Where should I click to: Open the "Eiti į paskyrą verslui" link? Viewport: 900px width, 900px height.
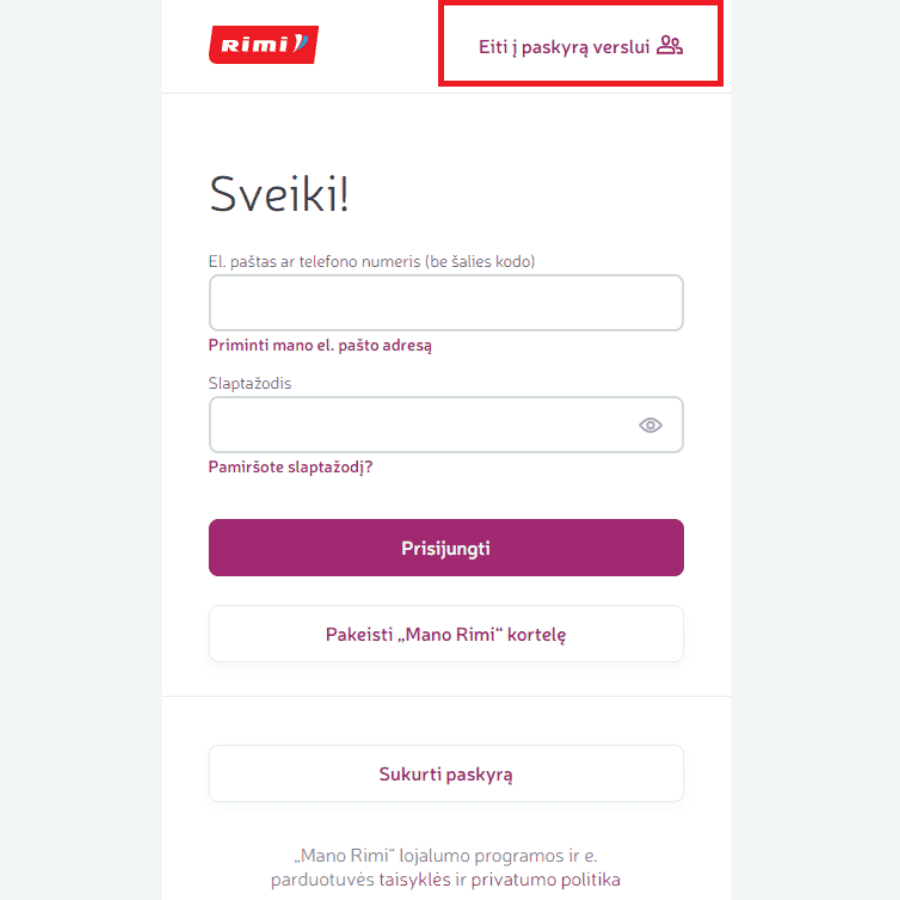click(x=564, y=47)
